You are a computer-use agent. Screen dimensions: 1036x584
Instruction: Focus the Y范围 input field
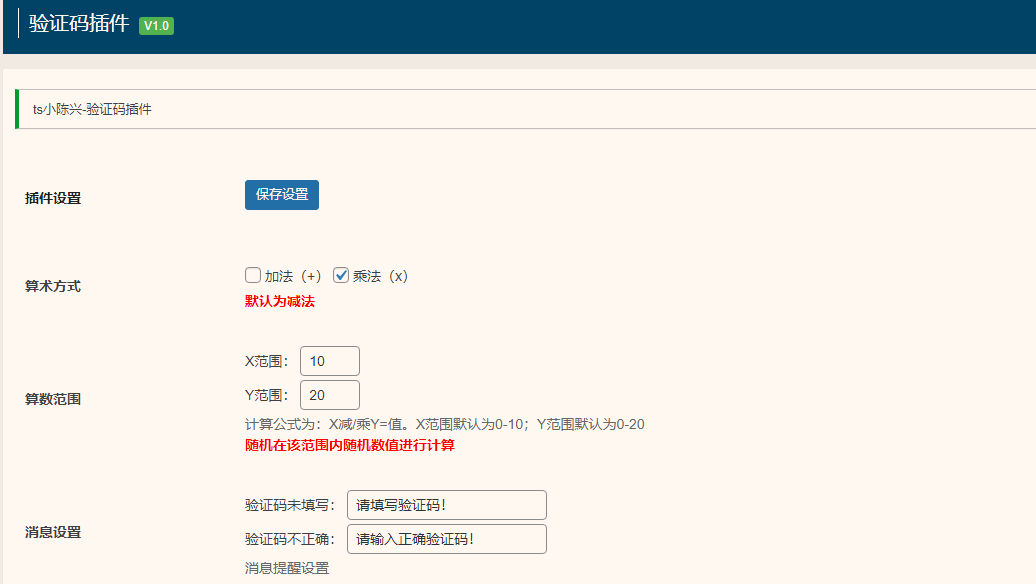[330, 395]
